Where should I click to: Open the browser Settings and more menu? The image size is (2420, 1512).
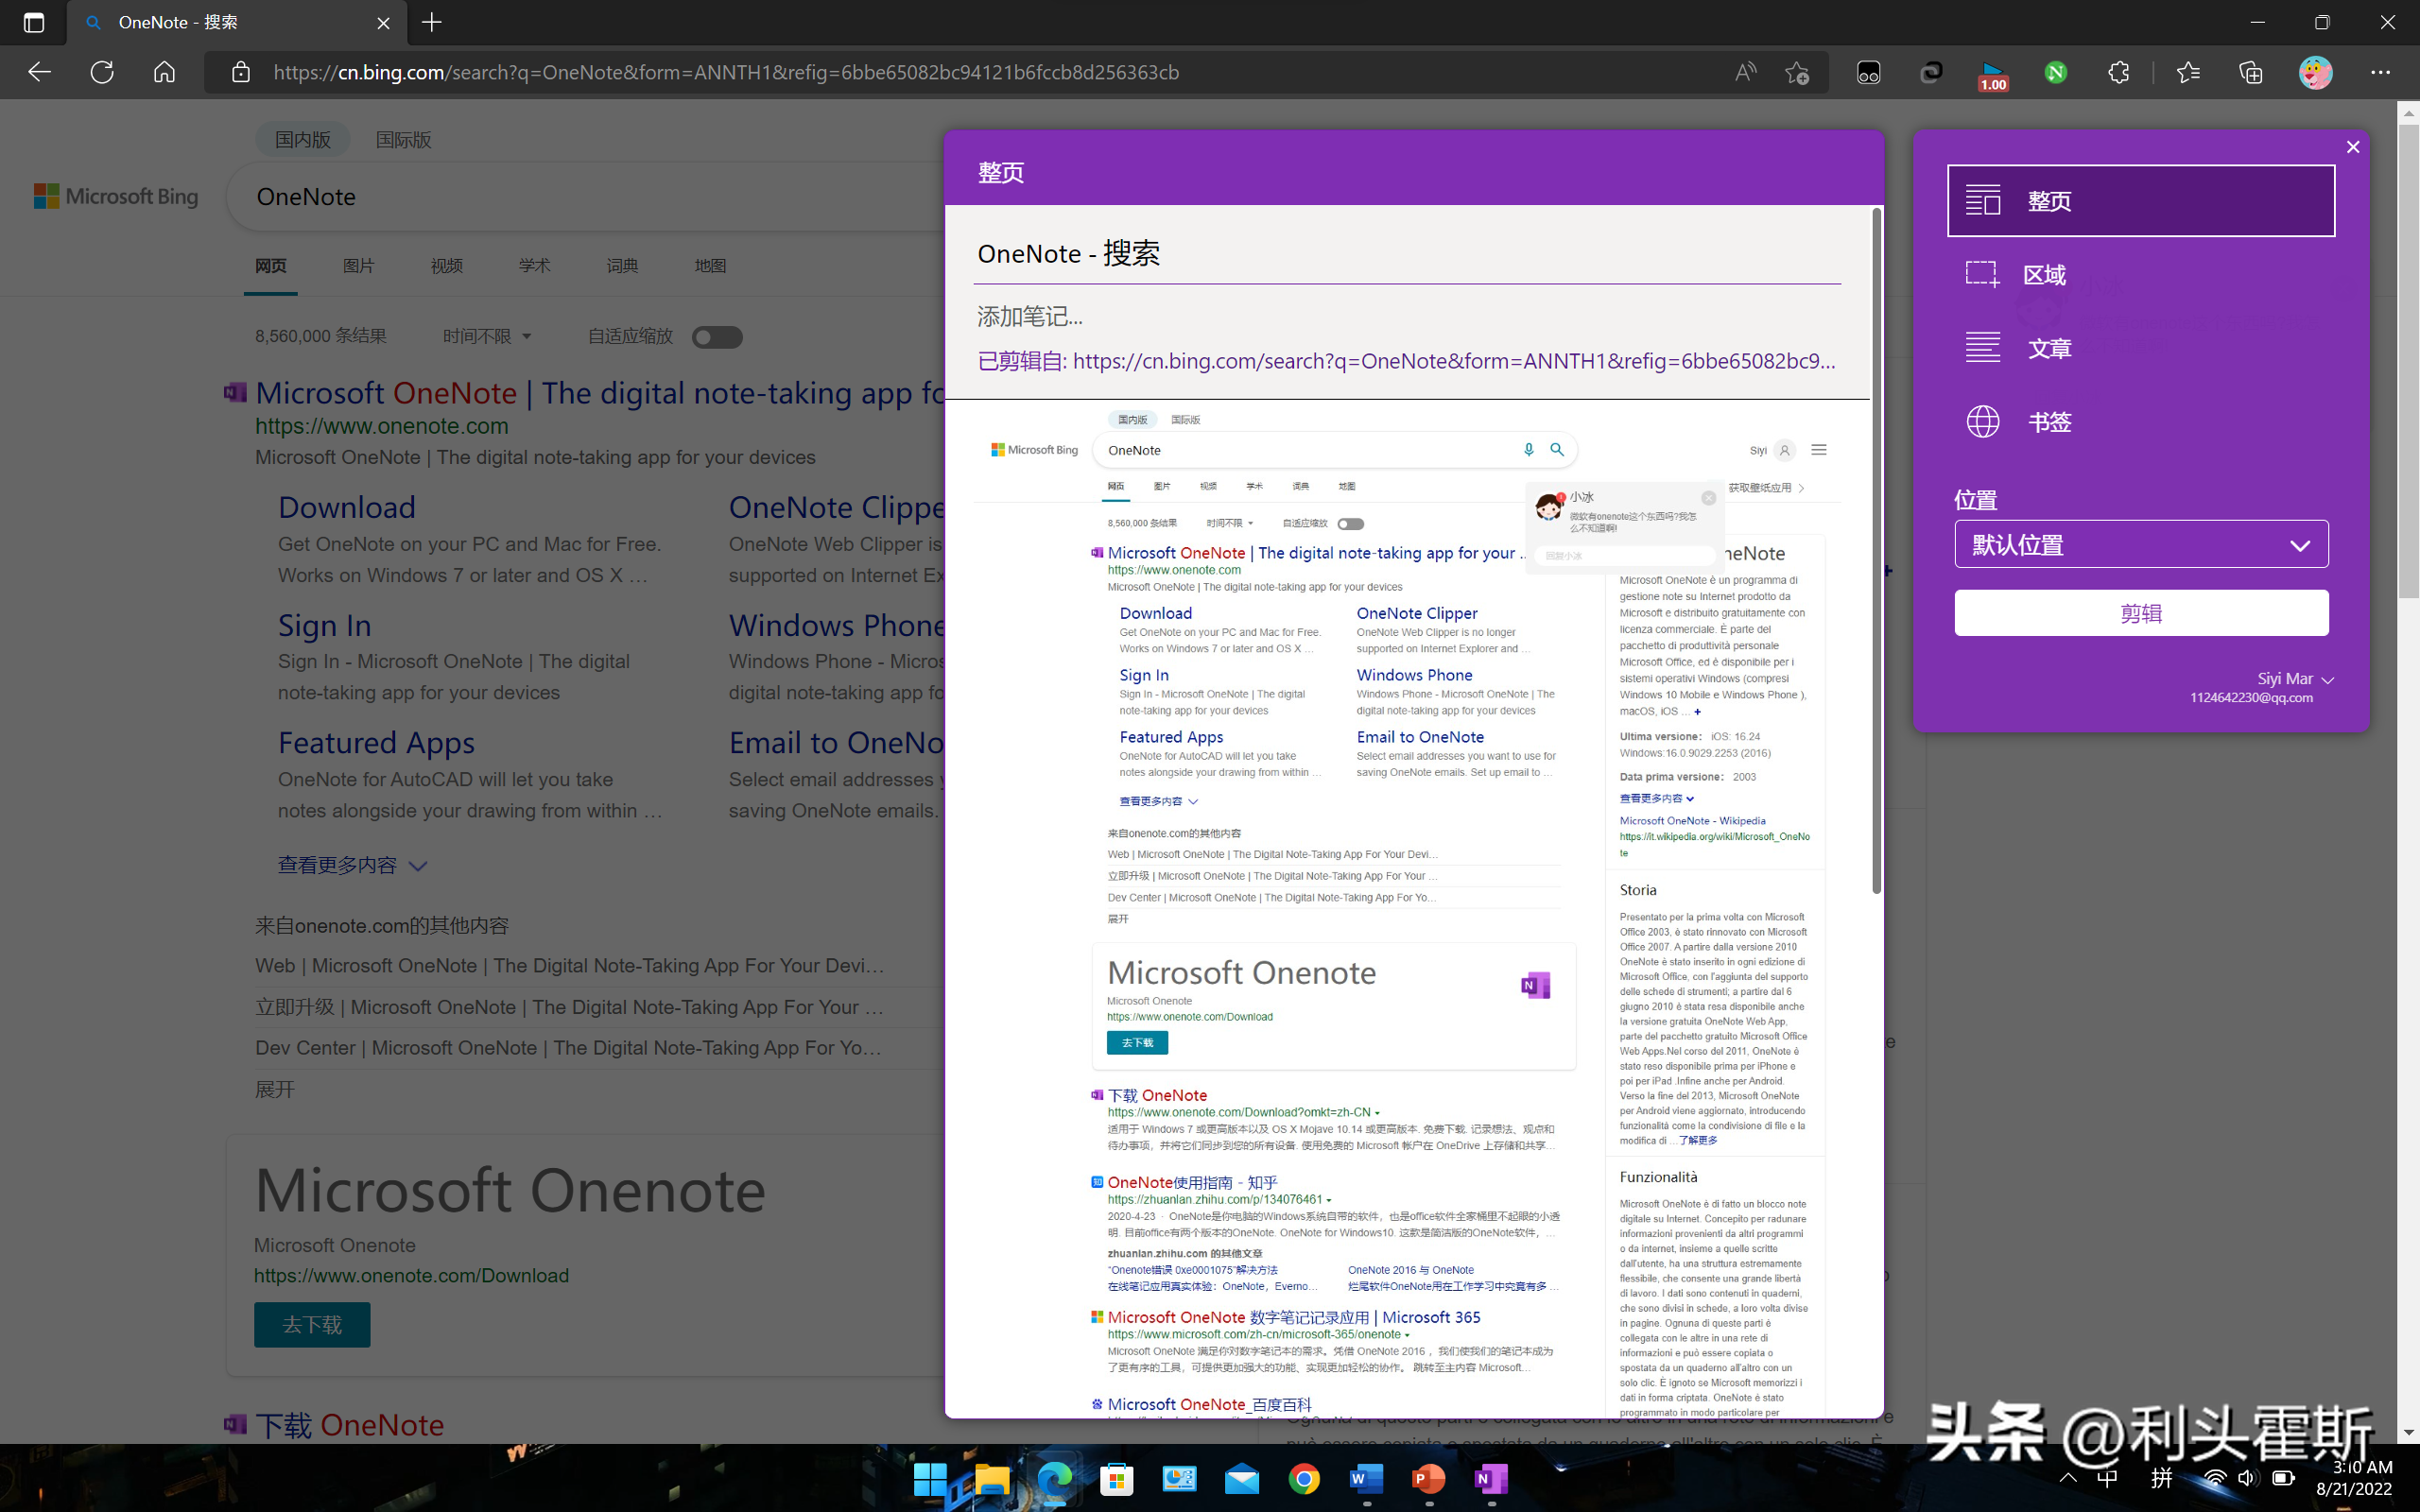coord(2380,72)
